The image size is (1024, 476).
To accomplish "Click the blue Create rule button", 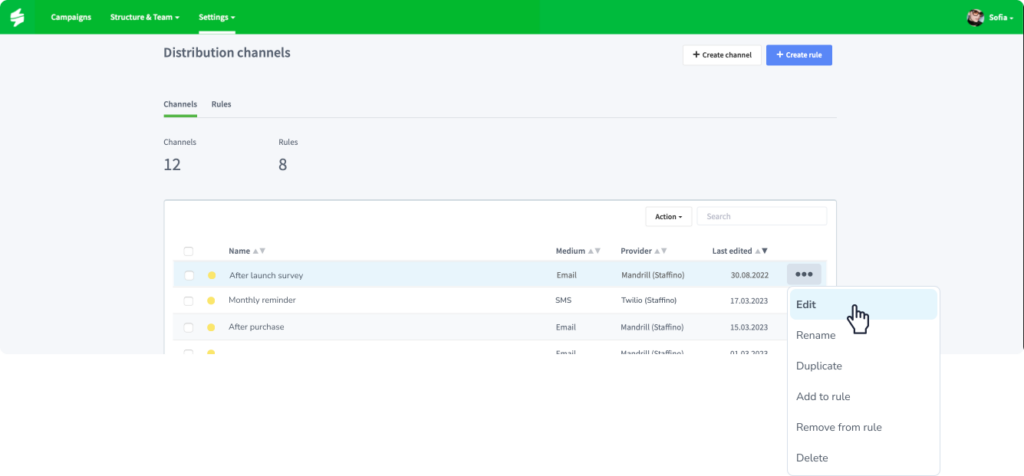I will point(799,56).
